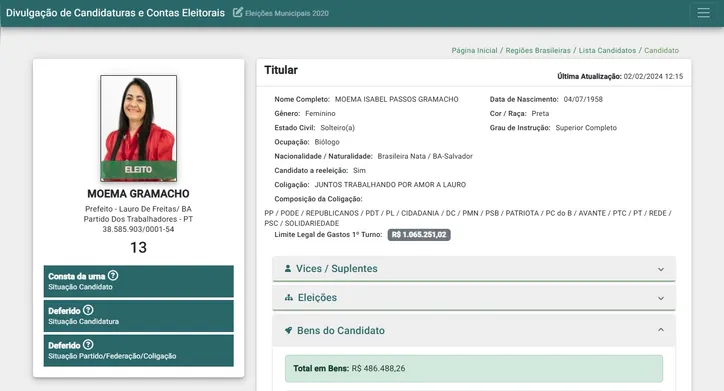
Task: Click the Consta da urna status box
Action: (x=139, y=281)
